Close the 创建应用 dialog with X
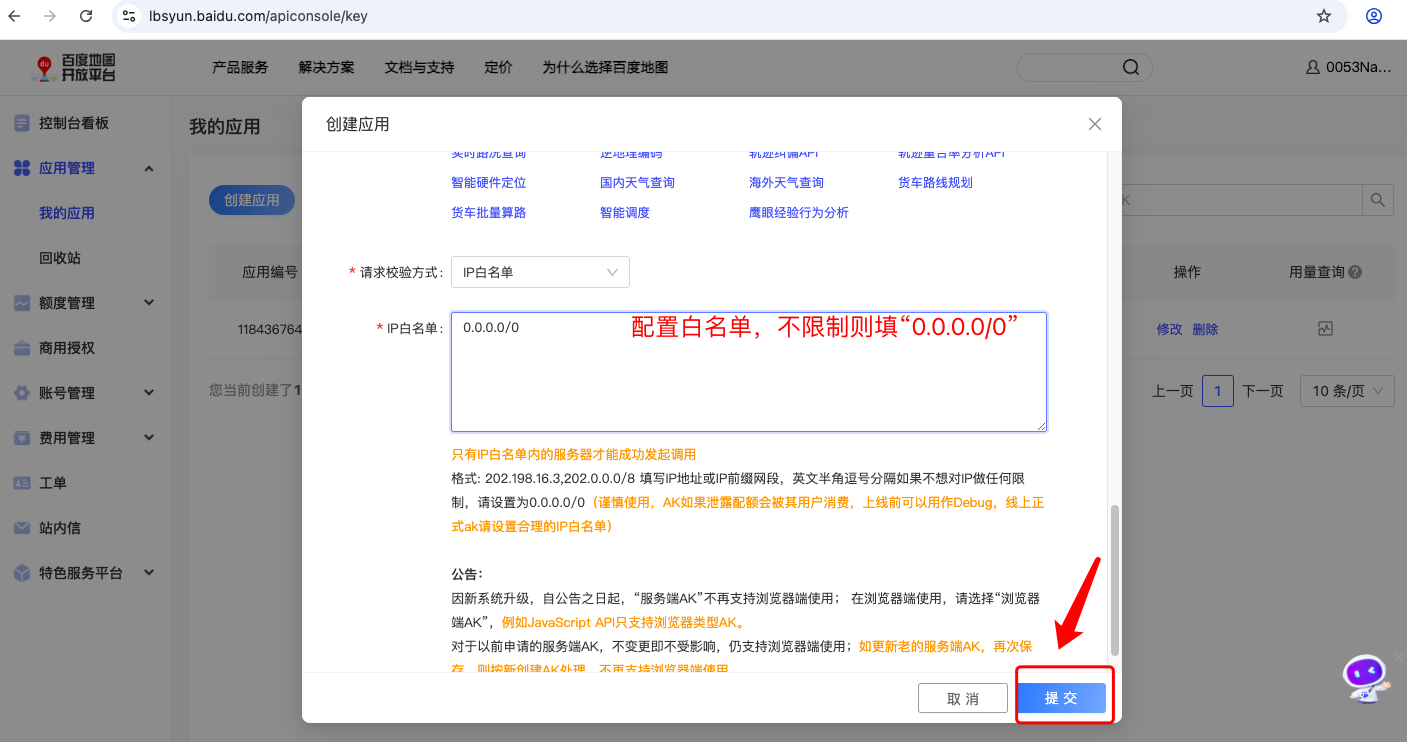Screen dimensions: 1407x742 (1095, 124)
